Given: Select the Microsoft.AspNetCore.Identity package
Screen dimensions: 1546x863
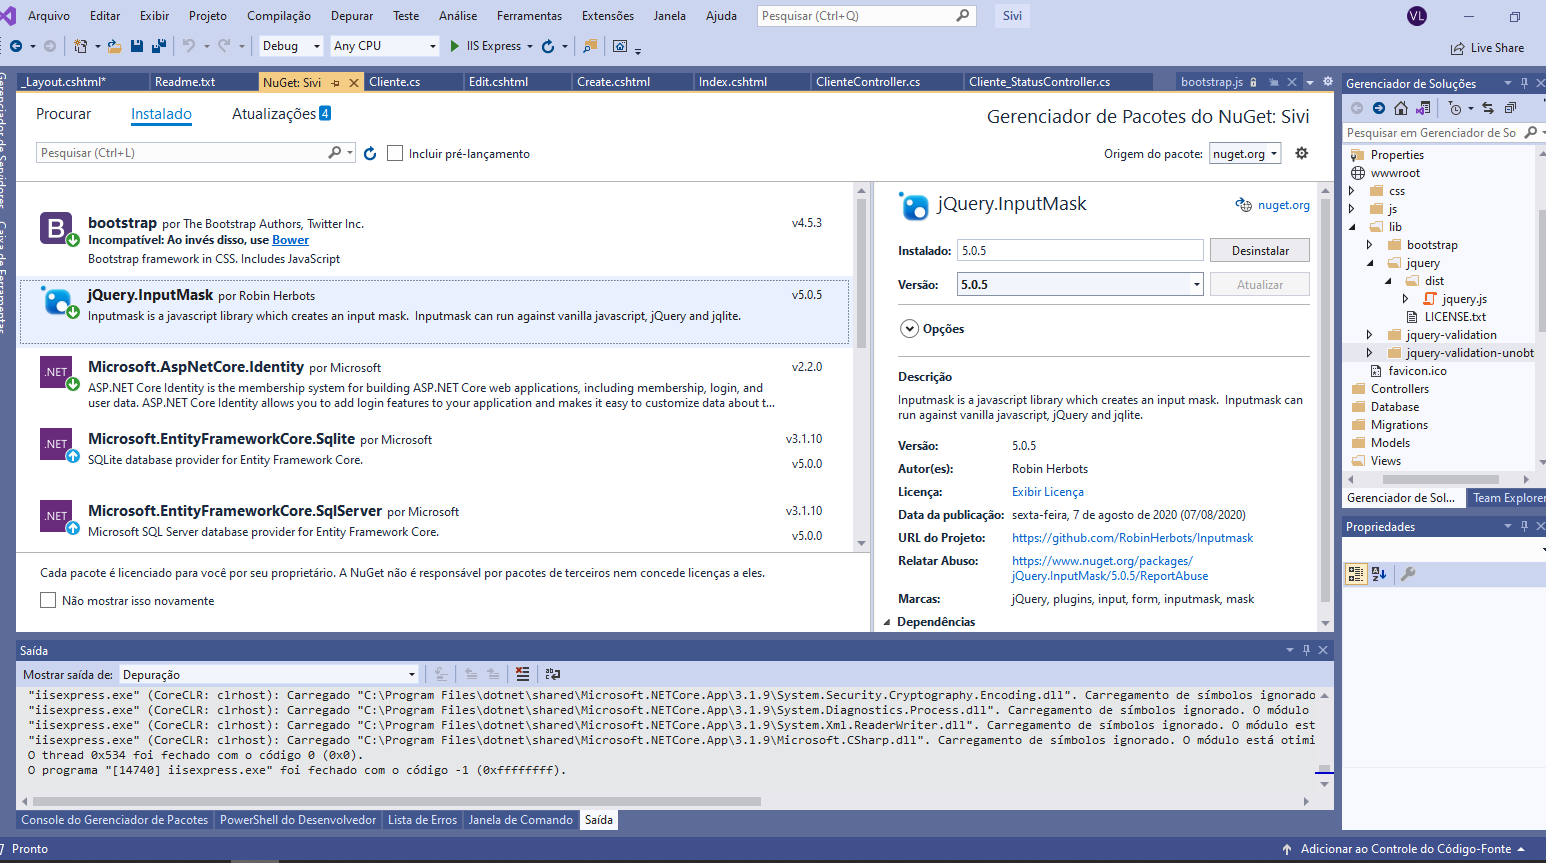Looking at the screenshot, I should tap(433, 385).
